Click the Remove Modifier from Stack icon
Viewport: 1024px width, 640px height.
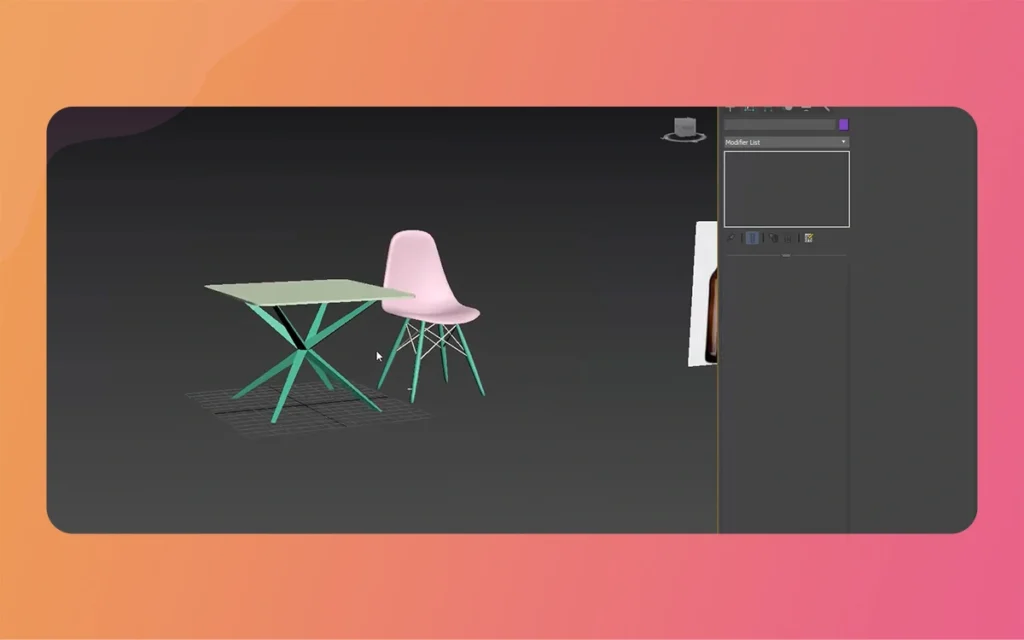tap(787, 238)
